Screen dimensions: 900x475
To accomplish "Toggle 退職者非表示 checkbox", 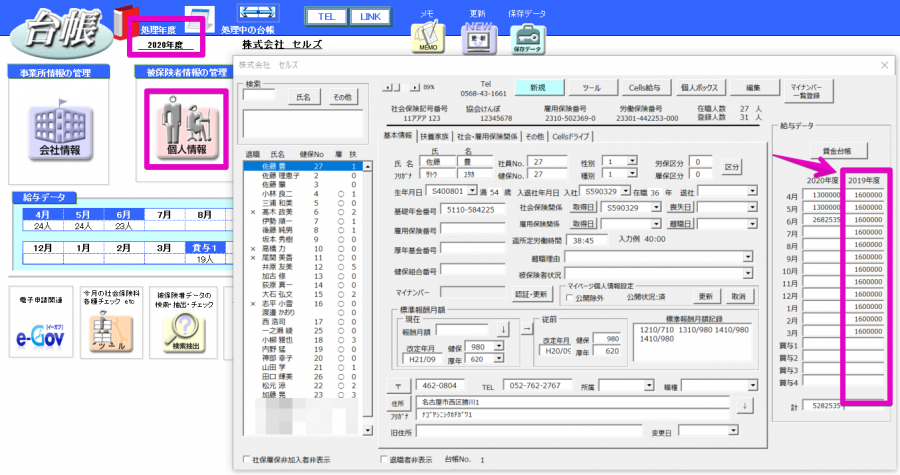I will coord(384,459).
